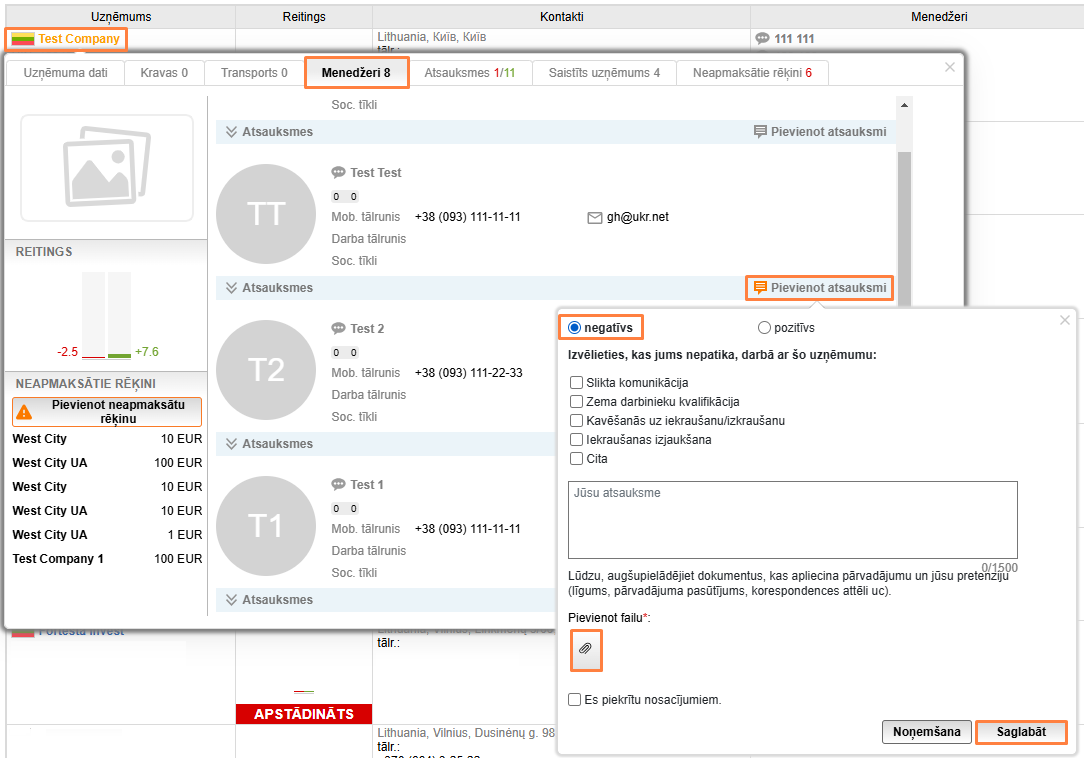1084x759 pixels.
Task: Check the Slikta komunikācija checkbox
Action: 576,382
